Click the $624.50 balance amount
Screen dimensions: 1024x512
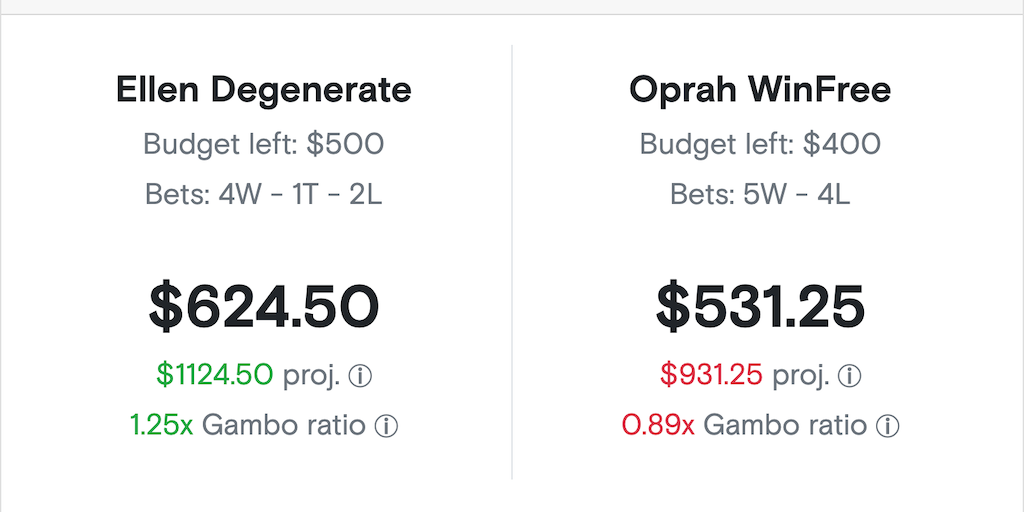(264, 306)
